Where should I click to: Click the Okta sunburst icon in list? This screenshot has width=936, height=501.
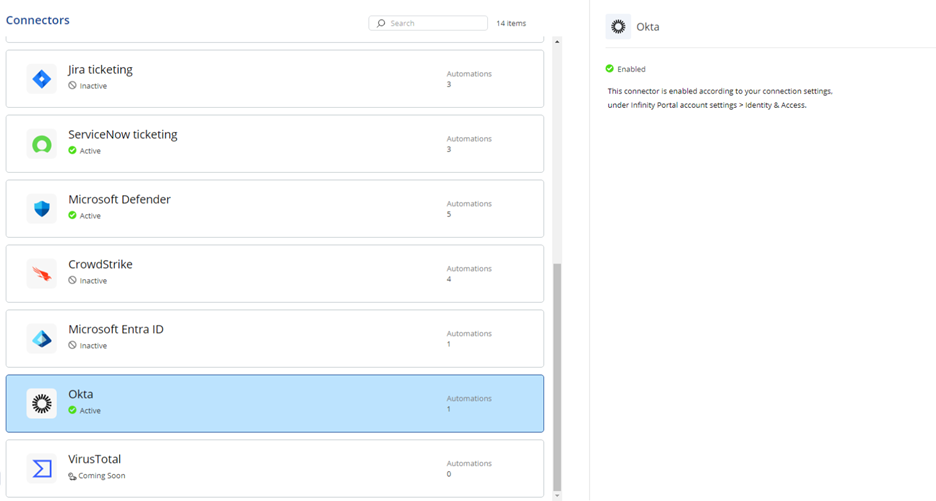pyautogui.click(x=42, y=404)
